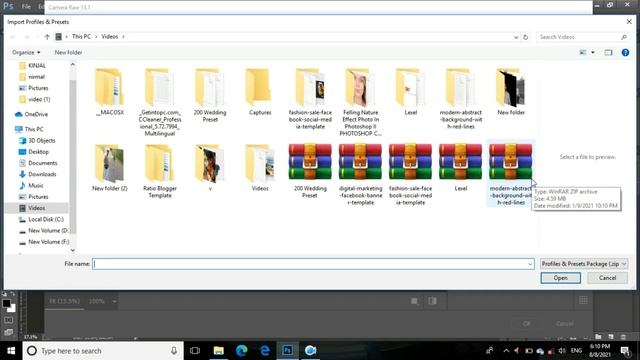Select the Captures folder

tap(260, 92)
